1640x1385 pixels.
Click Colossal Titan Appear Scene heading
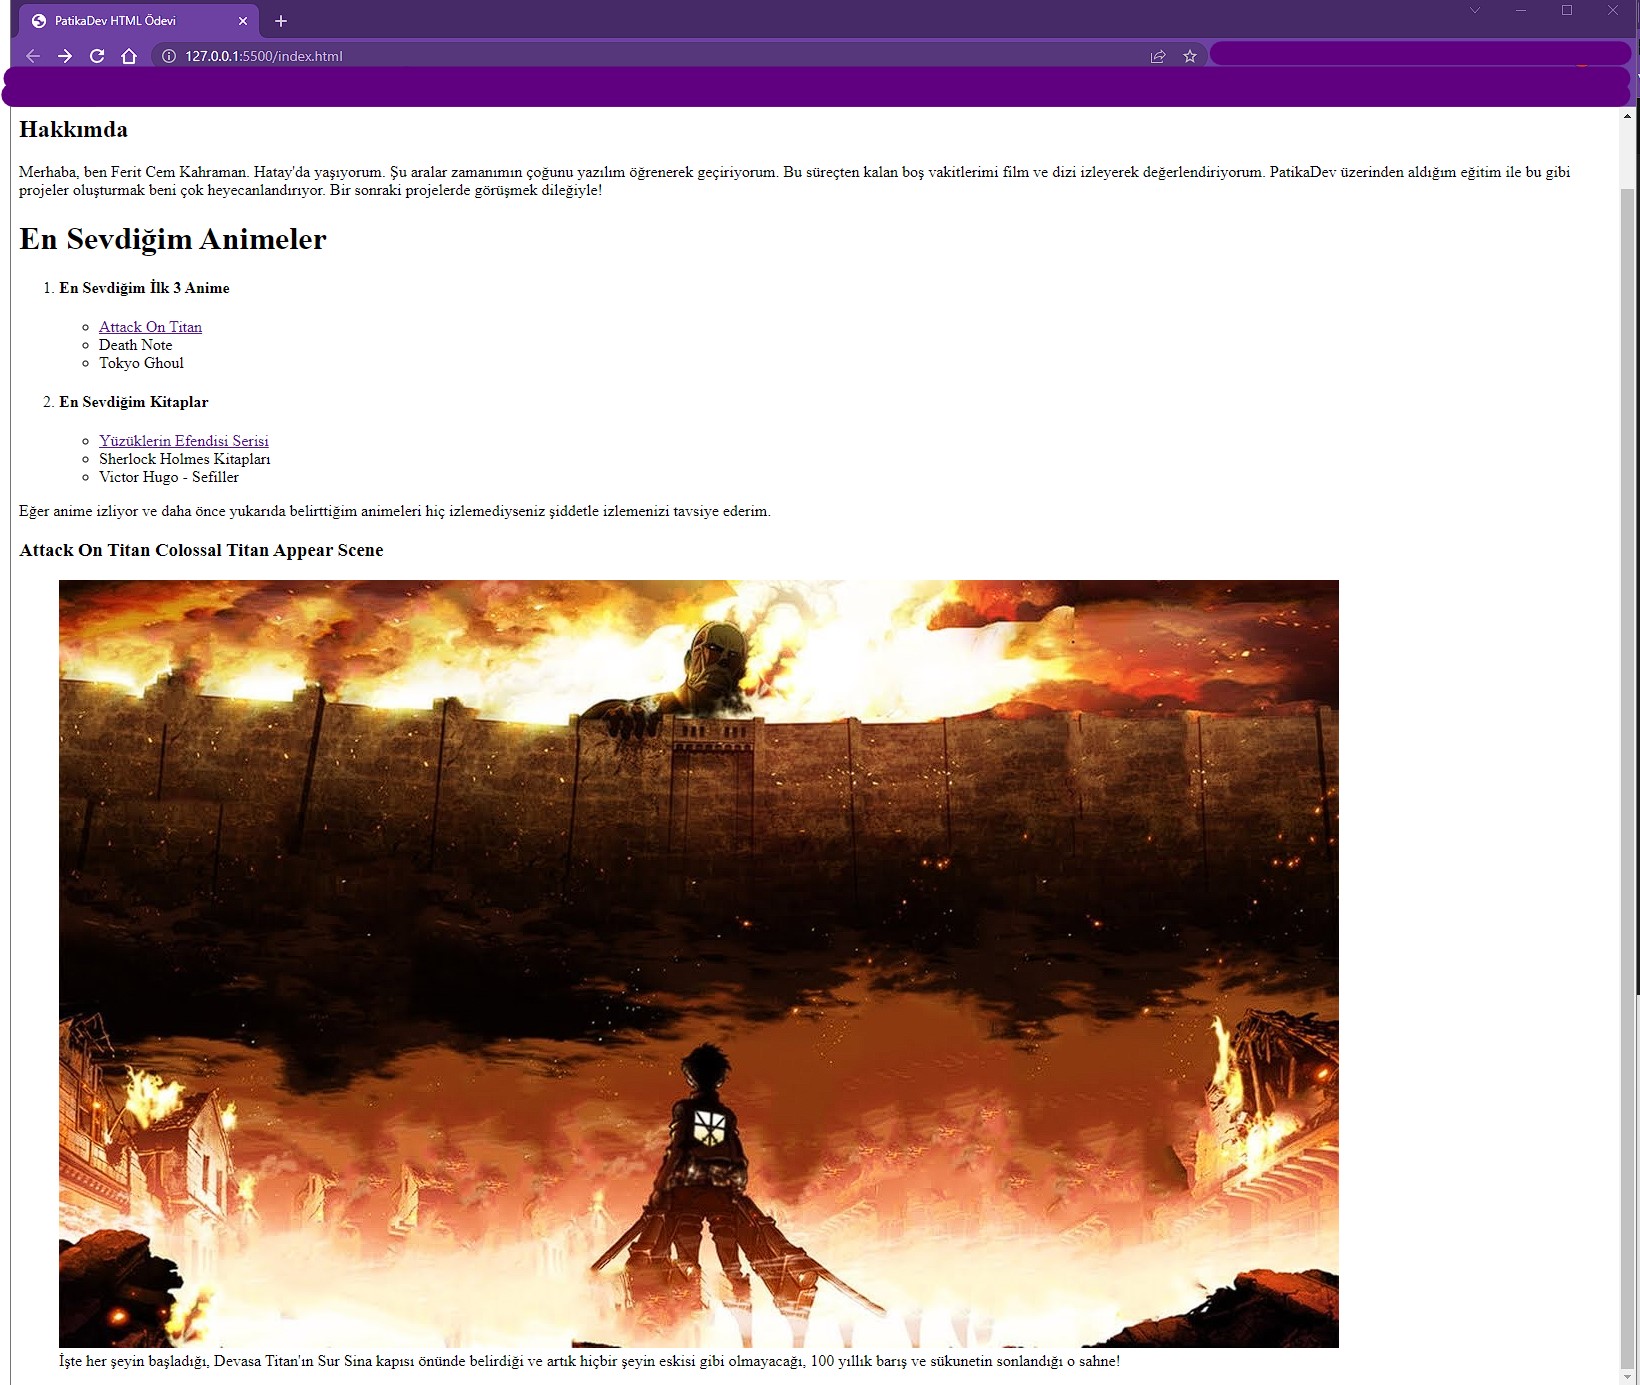point(201,550)
